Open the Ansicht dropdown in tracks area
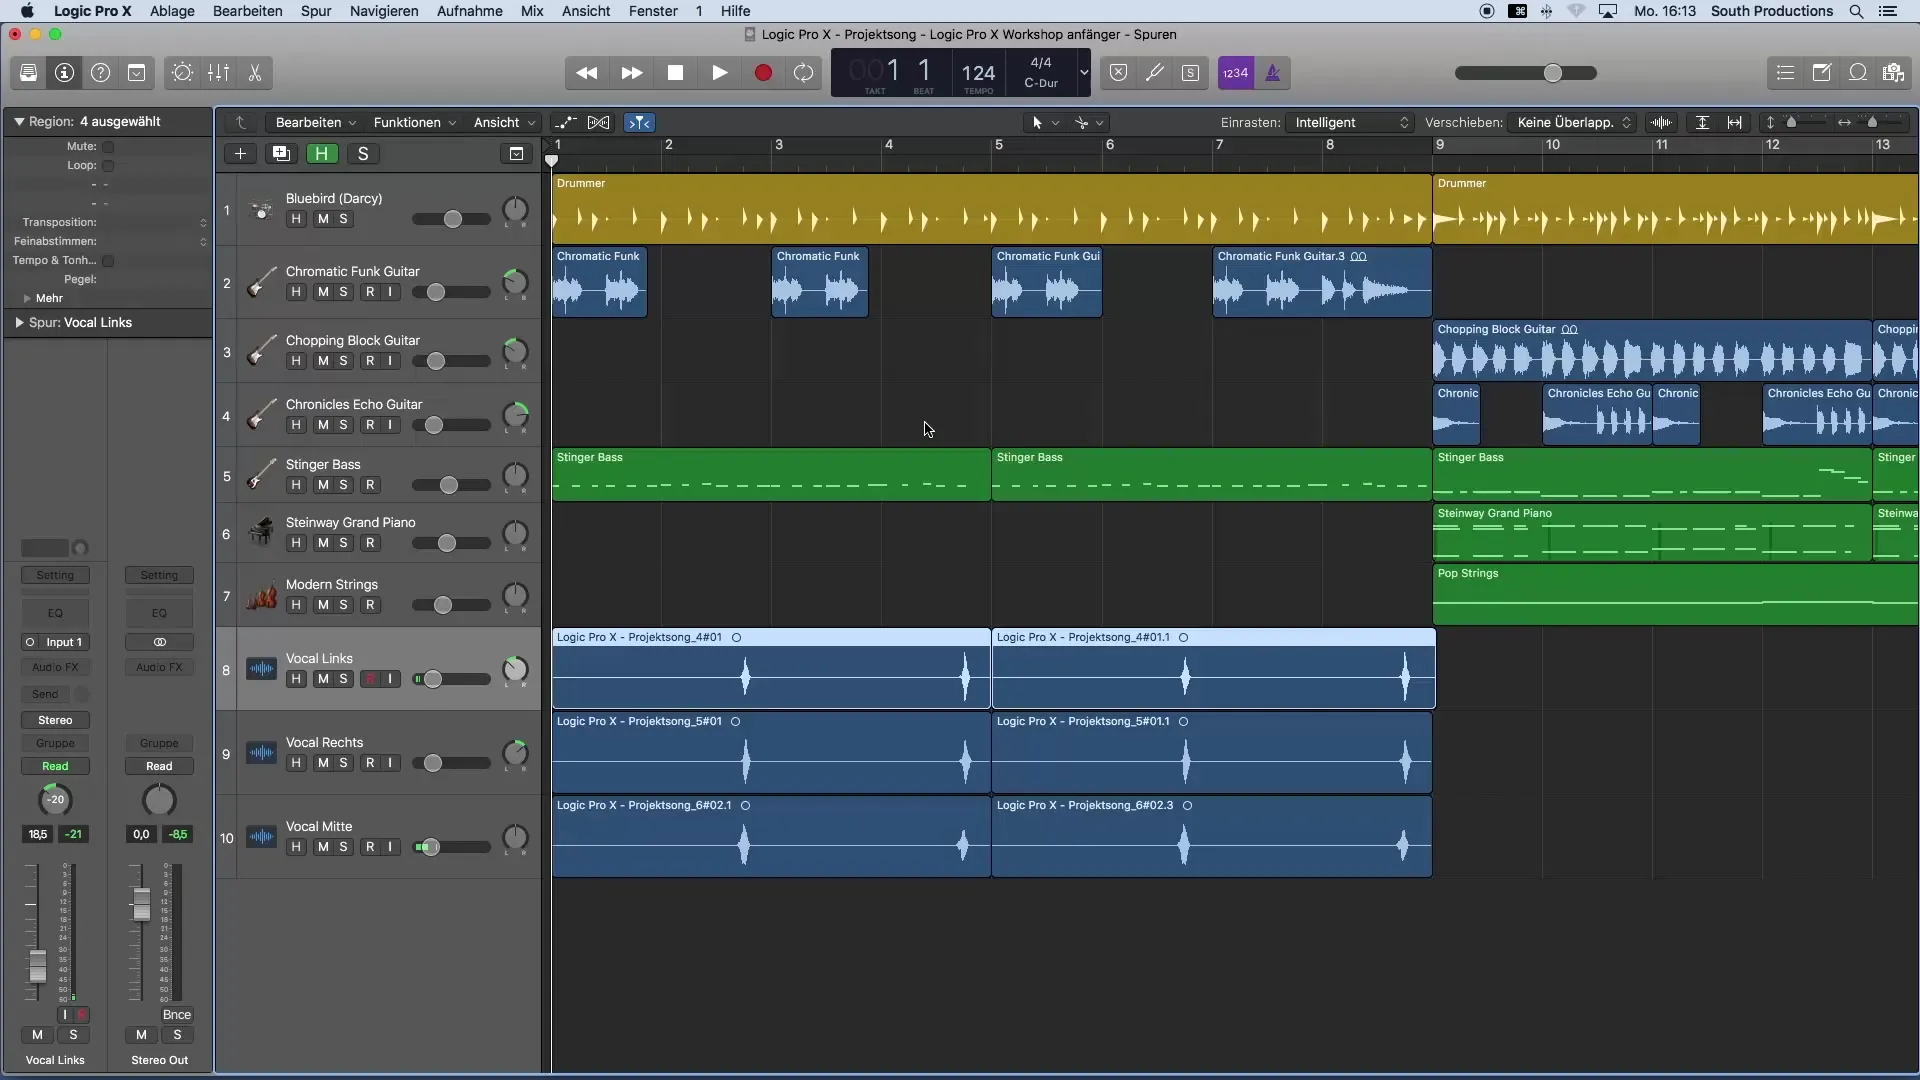The height and width of the screenshot is (1080, 1920). [x=504, y=123]
